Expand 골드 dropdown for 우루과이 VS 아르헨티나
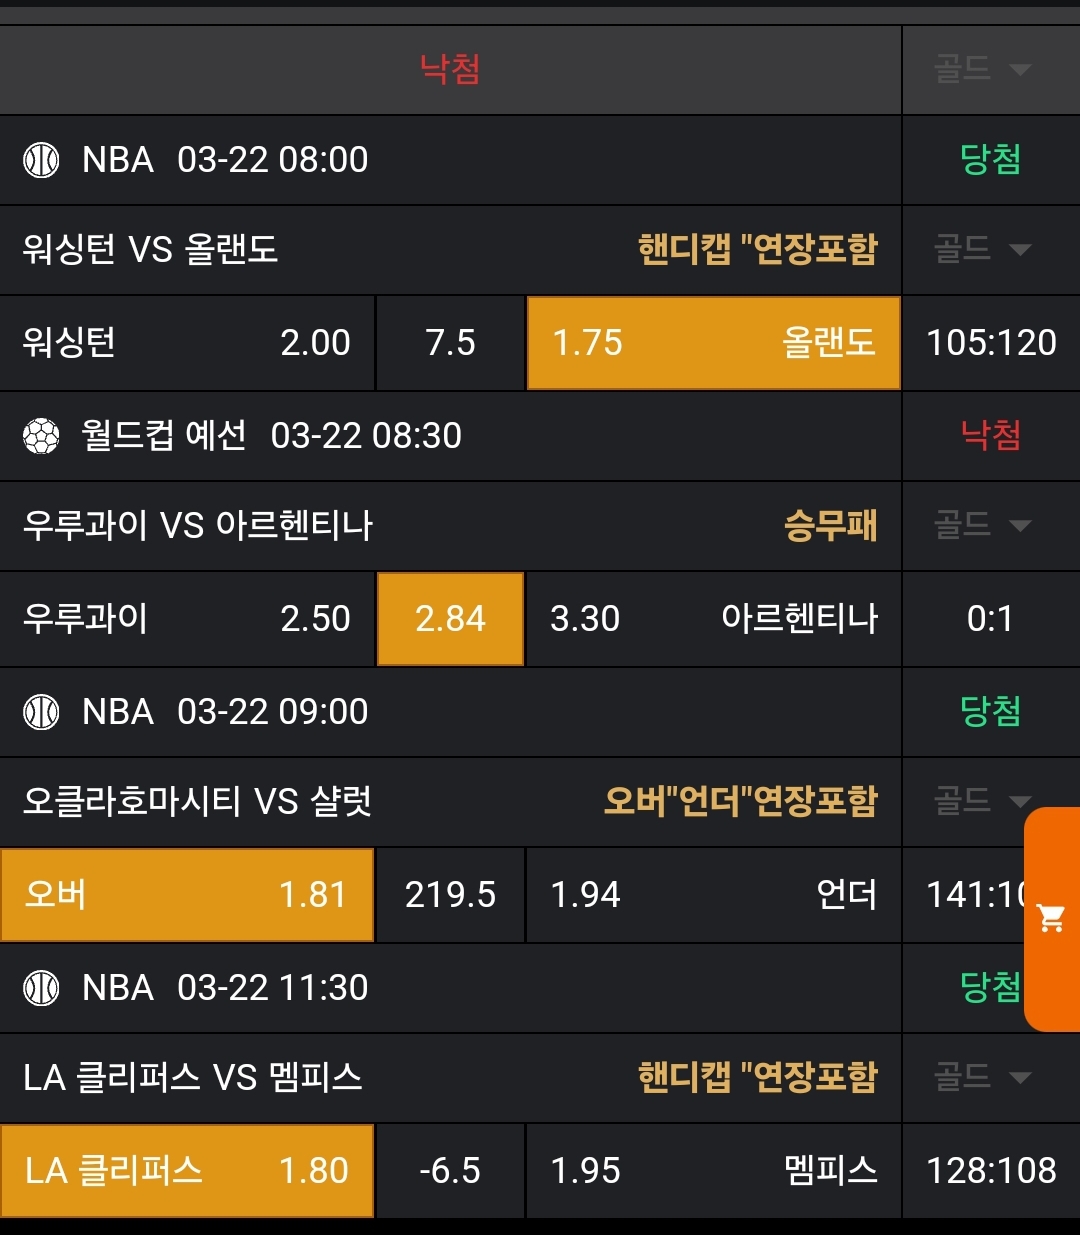This screenshot has height=1235, width=1080. coord(982,525)
